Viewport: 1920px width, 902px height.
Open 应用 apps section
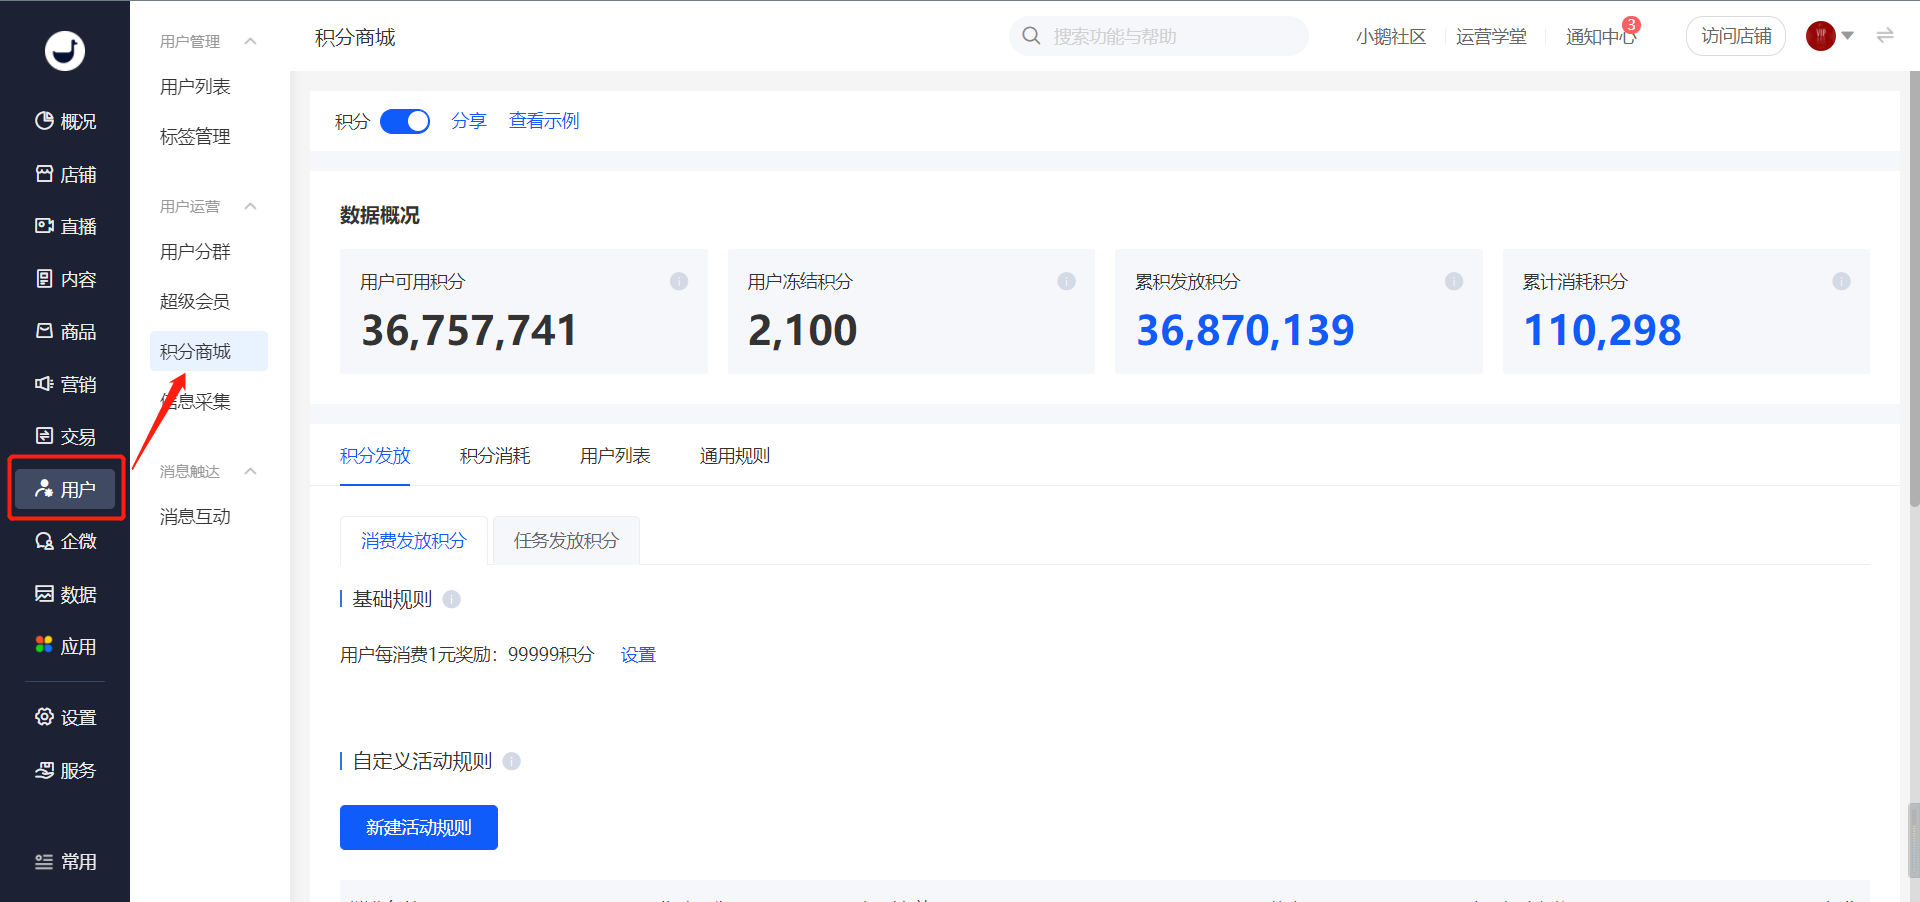click(65, 646)
